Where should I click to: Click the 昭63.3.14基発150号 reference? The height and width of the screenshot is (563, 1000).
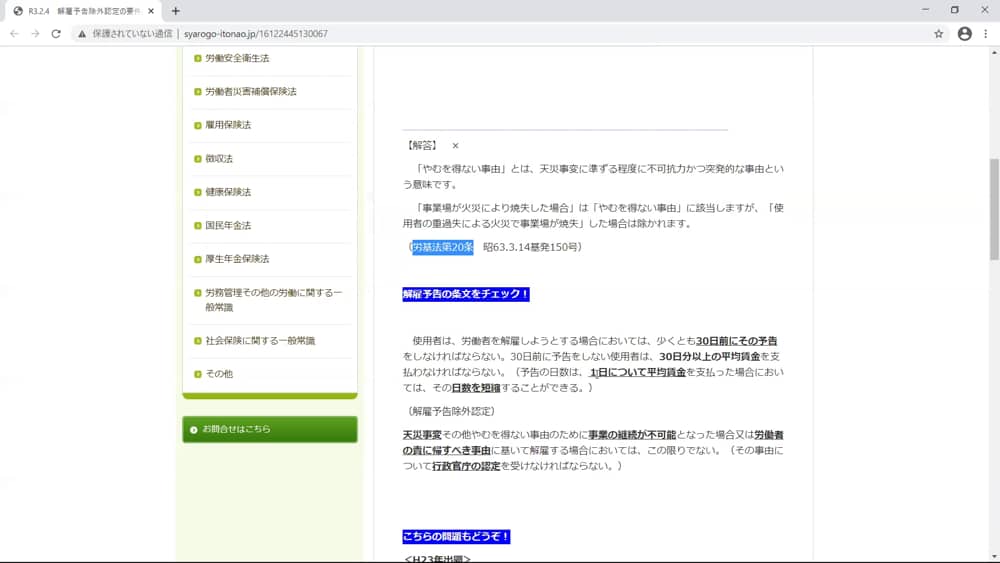click(530, 247)
